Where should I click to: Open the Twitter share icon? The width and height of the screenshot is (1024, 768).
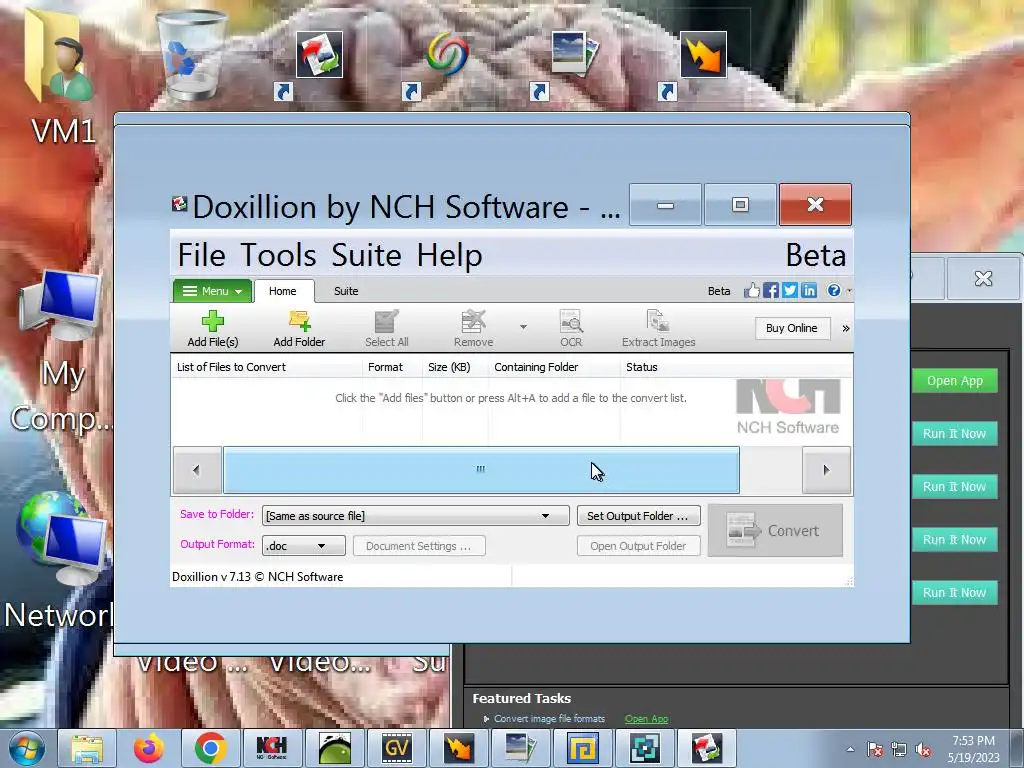click(x=790, y=291)
